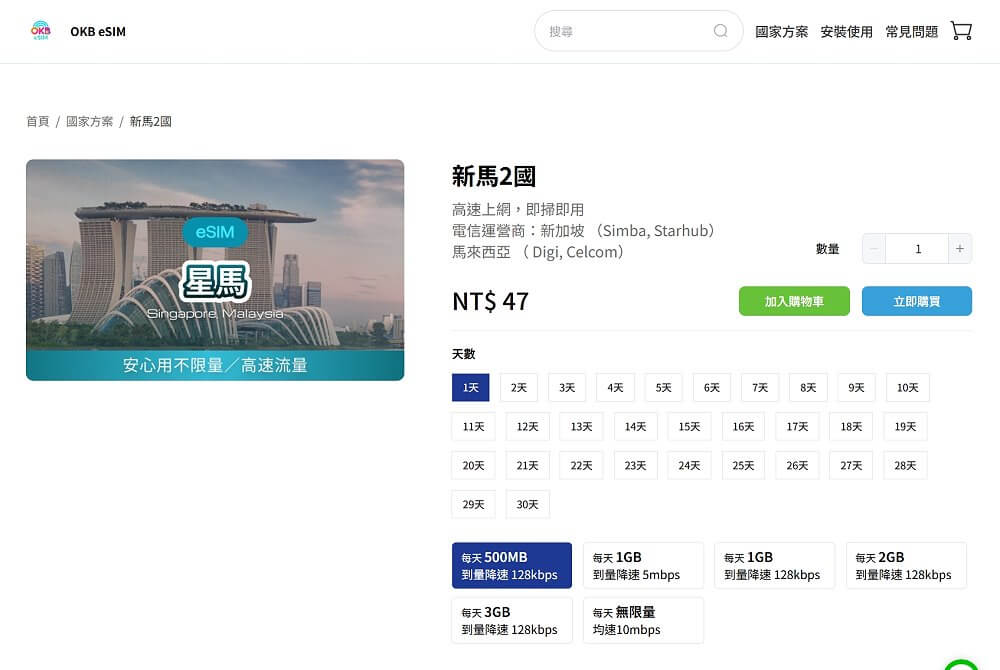Choose 每天 1GB plan throttled to 128kbps
Image resolution: width=1000 pixels, height=670 pixels.
pos(775,565)
